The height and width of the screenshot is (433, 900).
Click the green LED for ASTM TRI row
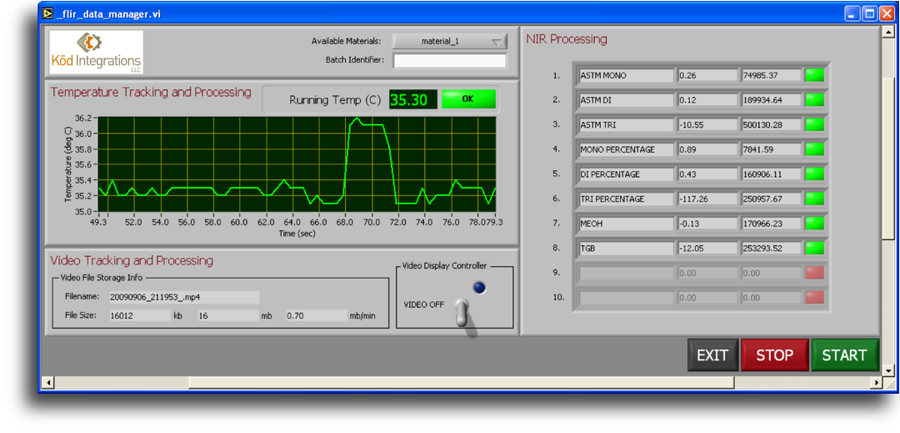coord(815,124)
